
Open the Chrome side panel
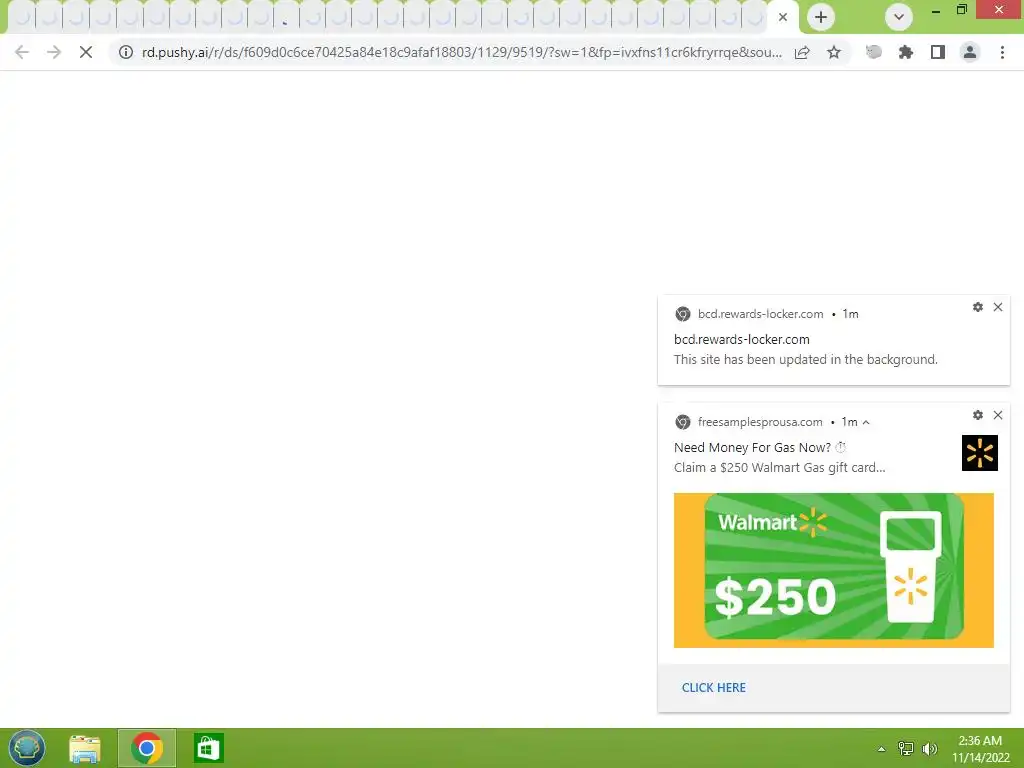938,52
